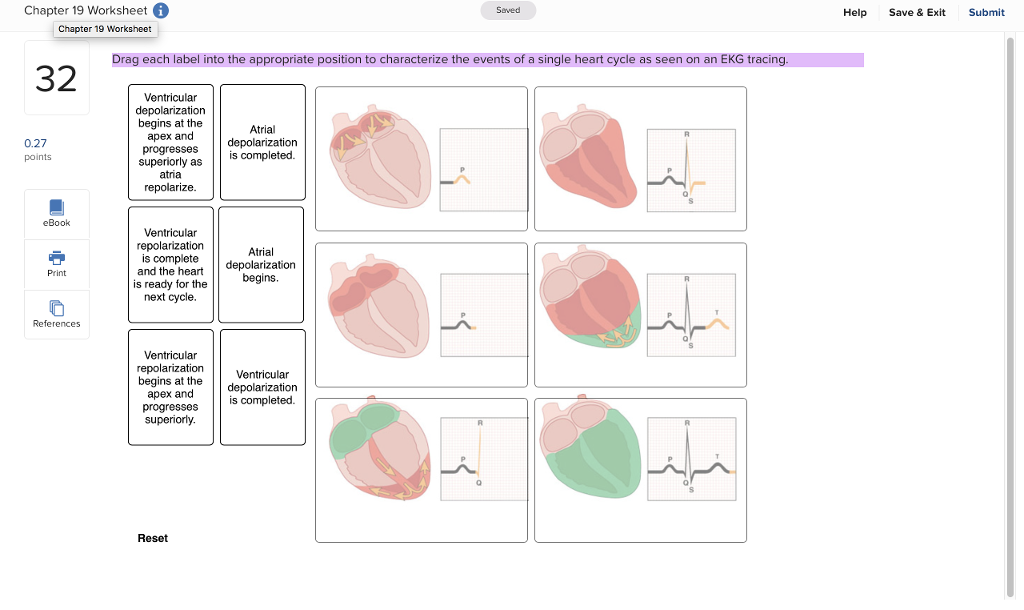Click the Saved status badge
The height and width of the screenshot is (610, 1024).
(508, 9)
